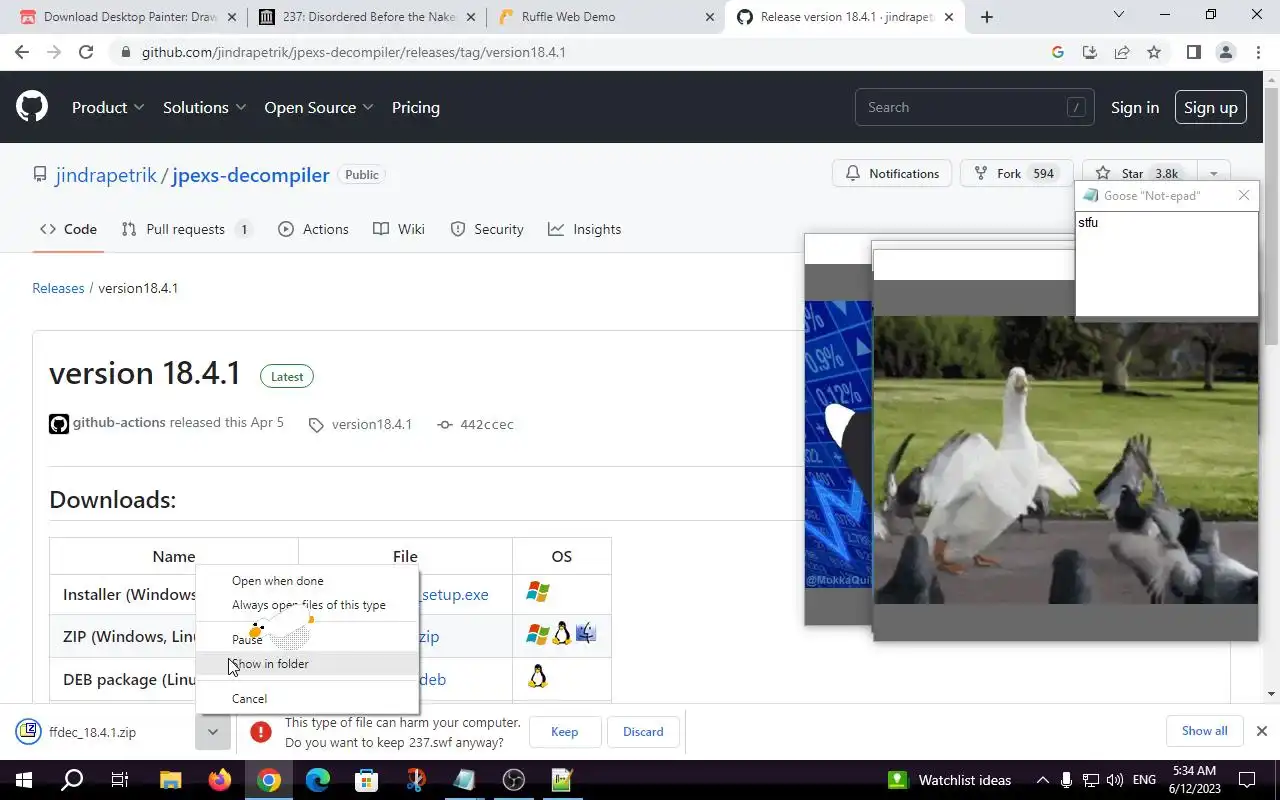Open the Pricing link
1280x800 pixels.
click(x=415, y=107)
